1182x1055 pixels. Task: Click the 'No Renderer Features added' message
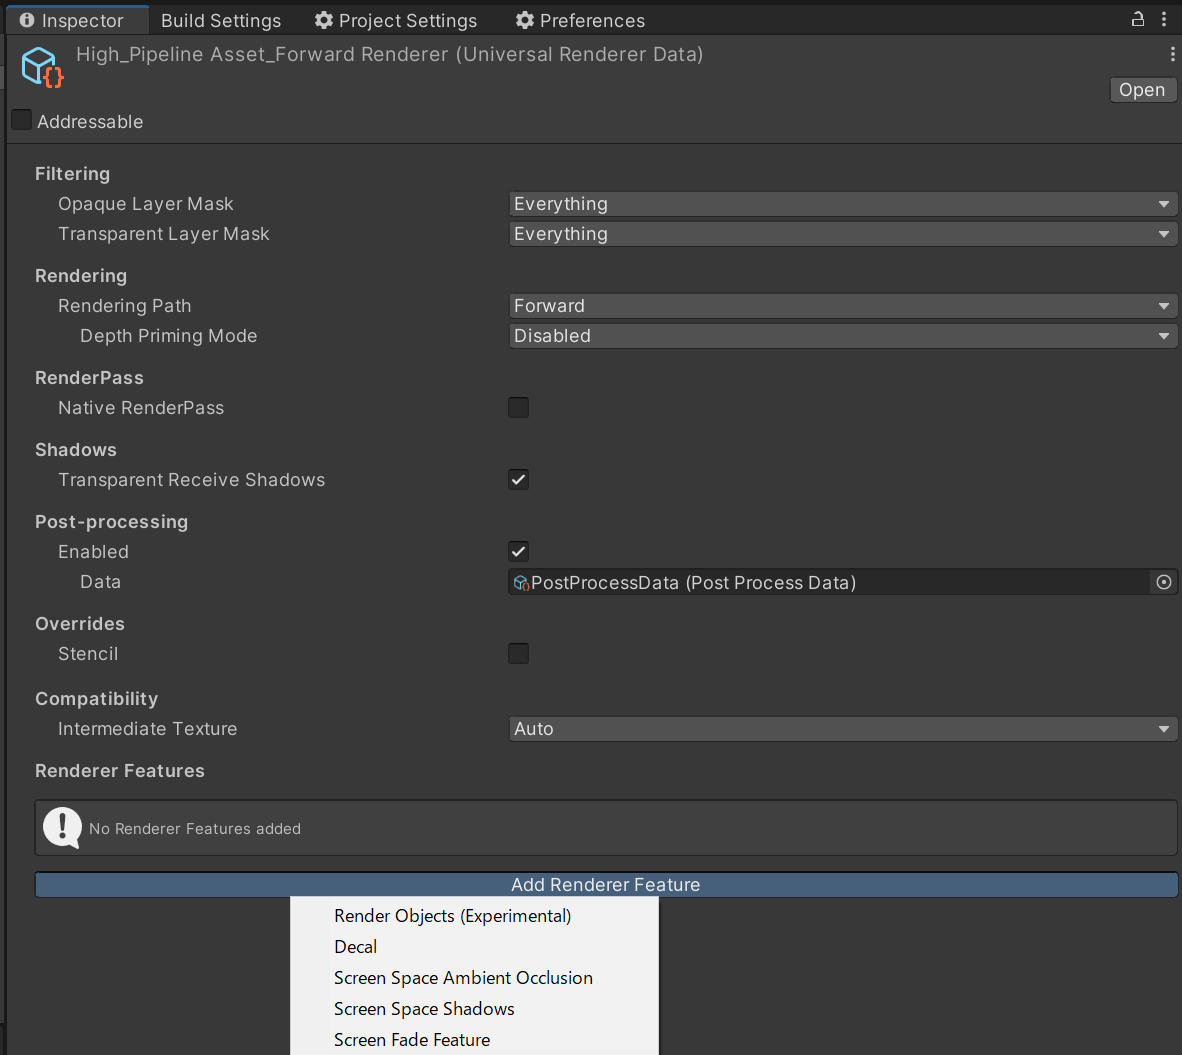click(x=194, y=829)
